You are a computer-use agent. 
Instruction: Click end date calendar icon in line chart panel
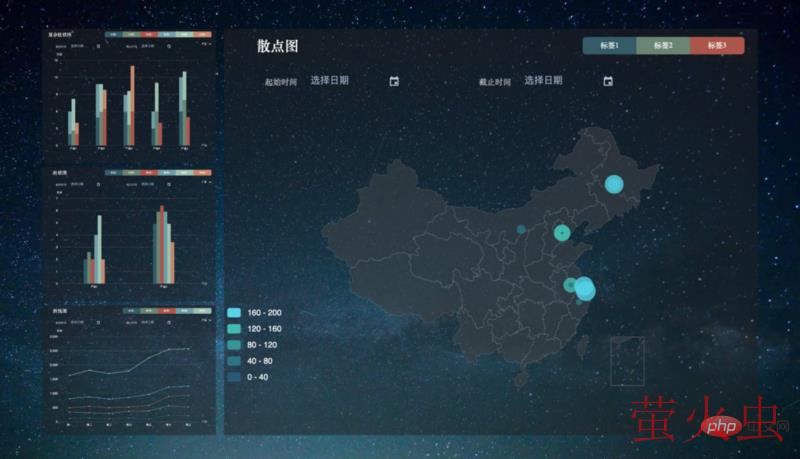[169, 322]
